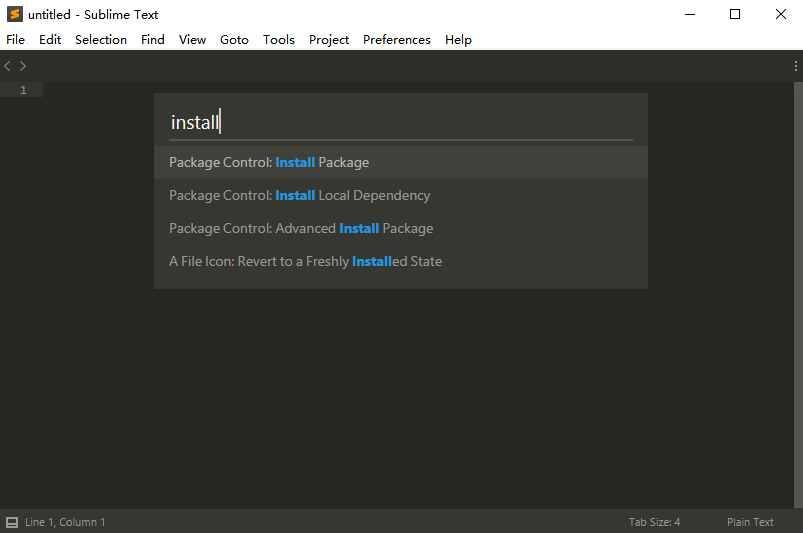The image size is (803, 533).
Task: Open the View menu
Action: click(192, 40)
